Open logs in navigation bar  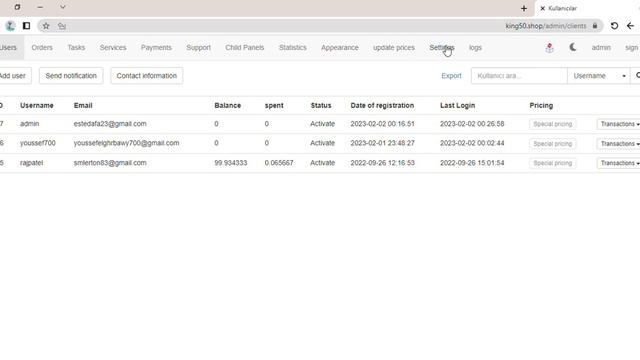coord(476,48)
